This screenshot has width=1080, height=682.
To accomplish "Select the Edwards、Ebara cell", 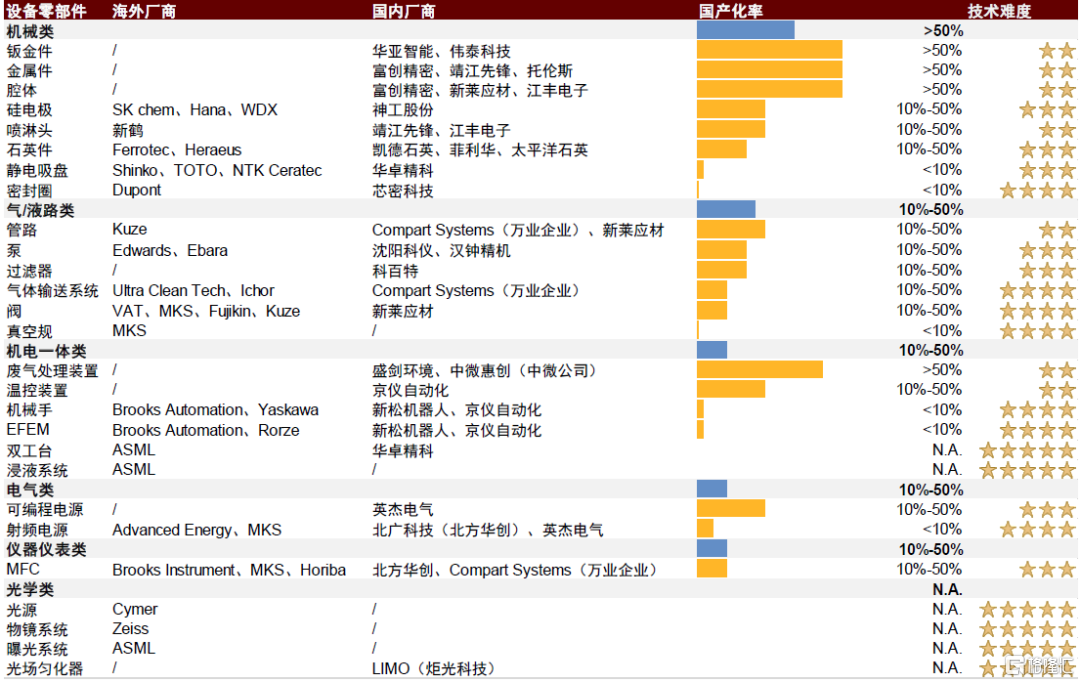I will [x=170, y=250].
